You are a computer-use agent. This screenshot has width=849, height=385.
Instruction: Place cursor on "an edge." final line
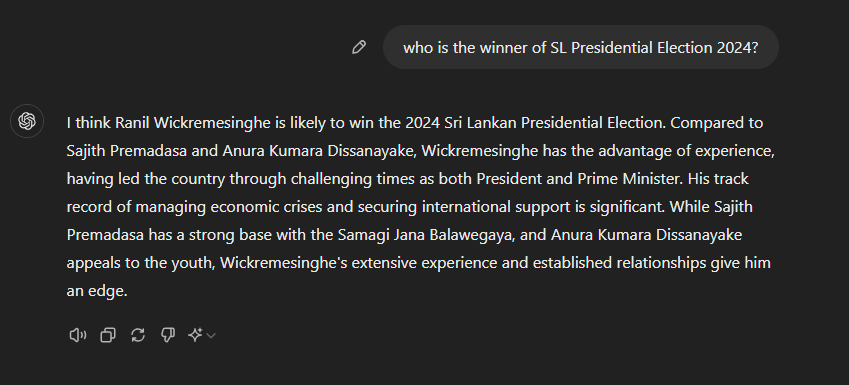(x=97, y=291)
